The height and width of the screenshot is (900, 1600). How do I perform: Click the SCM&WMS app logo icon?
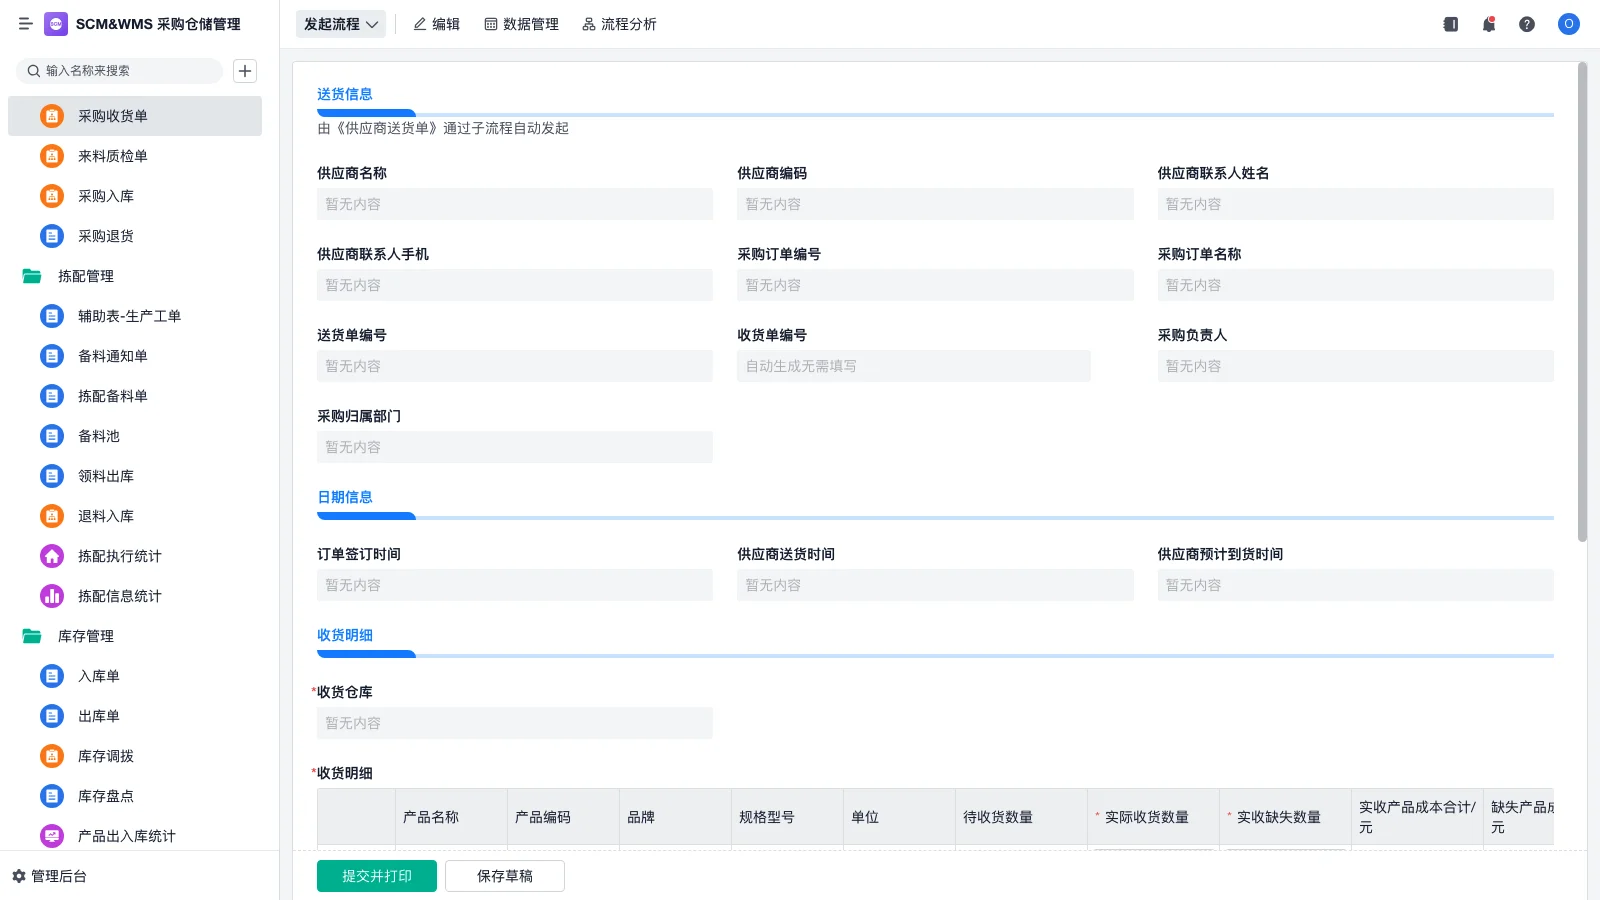[56, 24]
